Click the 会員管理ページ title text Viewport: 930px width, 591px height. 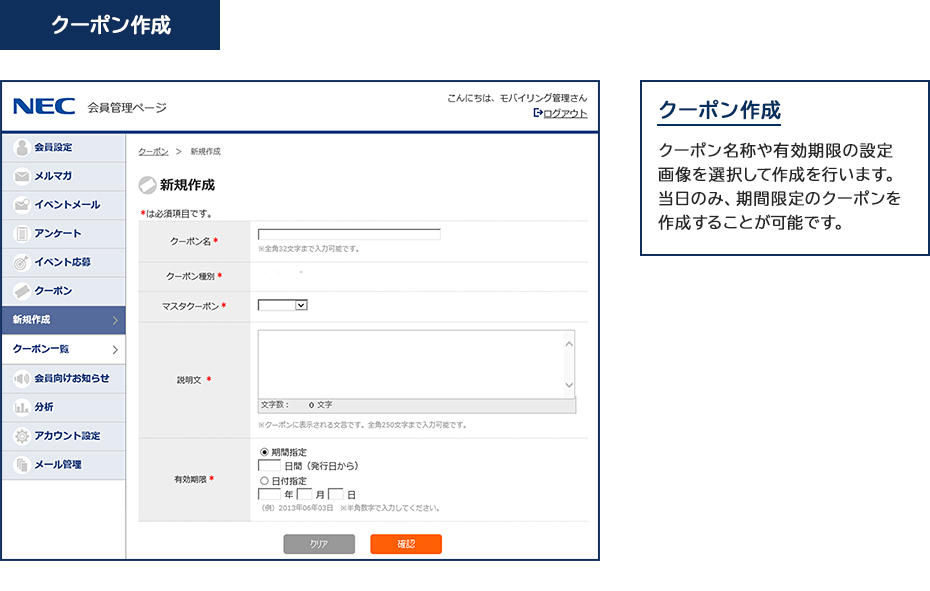pos(127,107)
